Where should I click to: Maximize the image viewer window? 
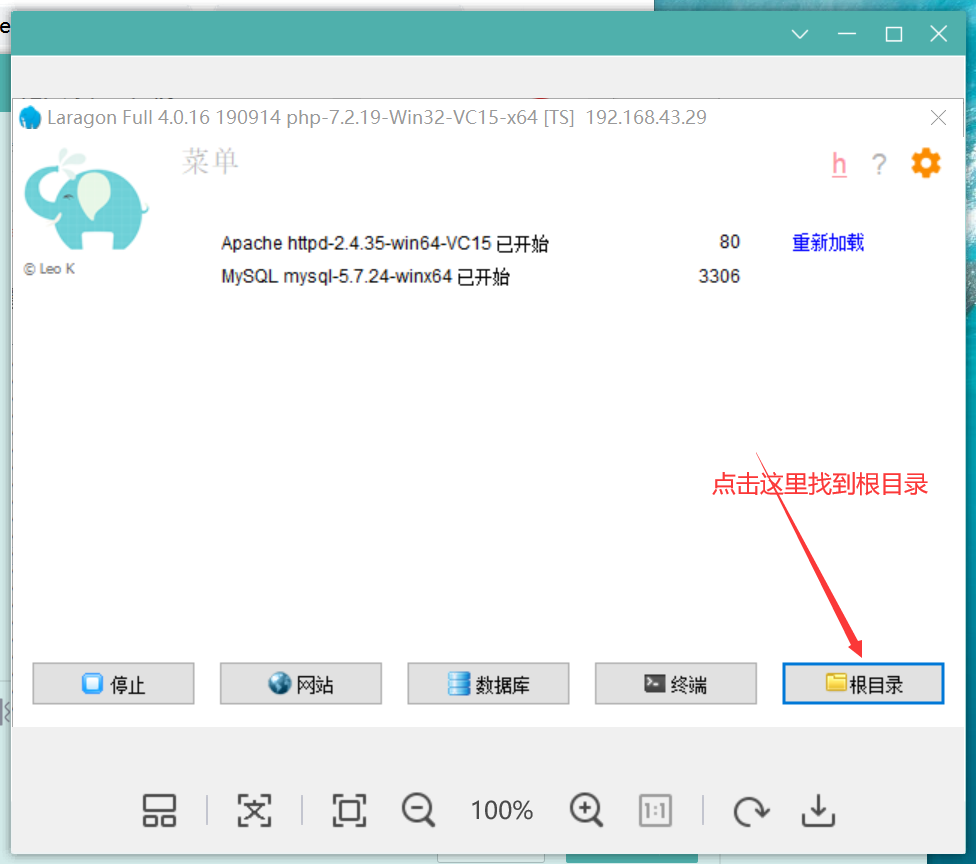tap(894, 34)
